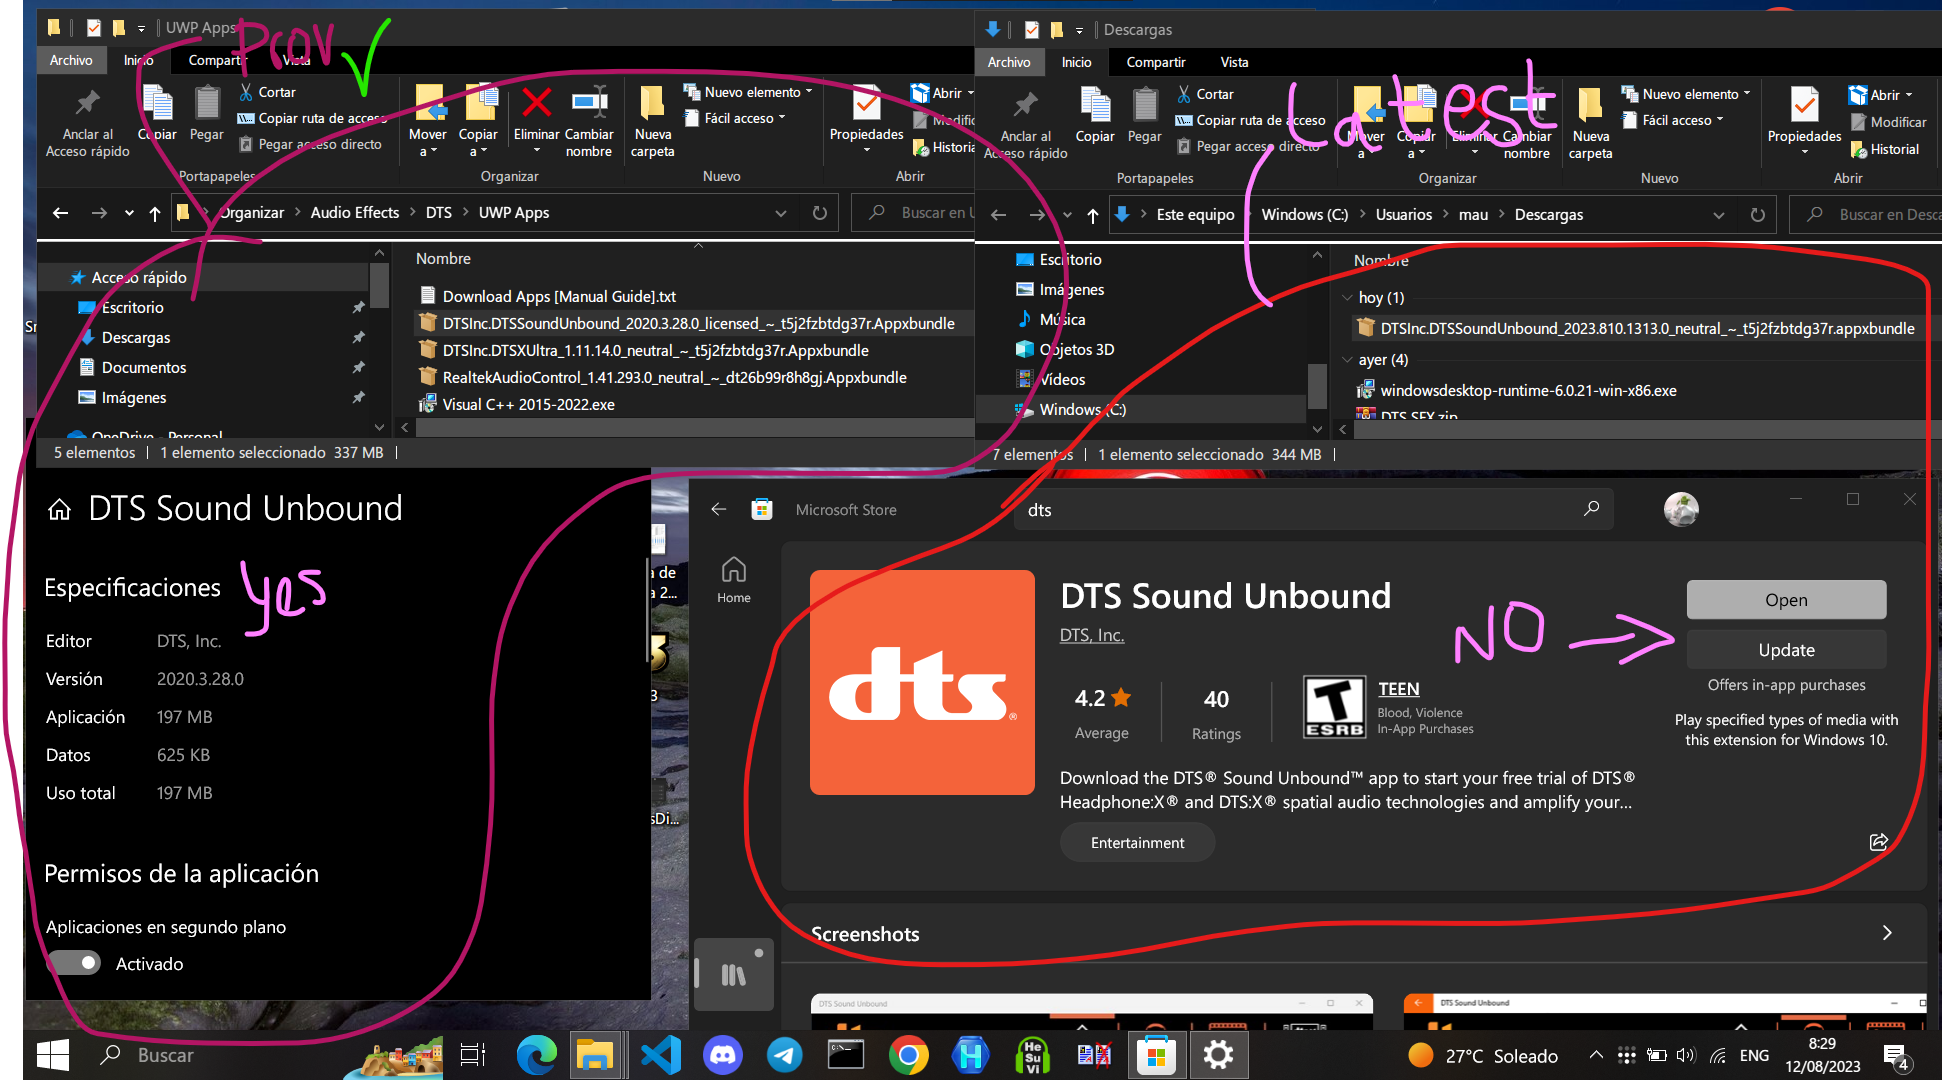Screen dimensions: 1942x1080
Task: Select Windows (C:) in Descargas navigation pane
Action: point(1082,410)
